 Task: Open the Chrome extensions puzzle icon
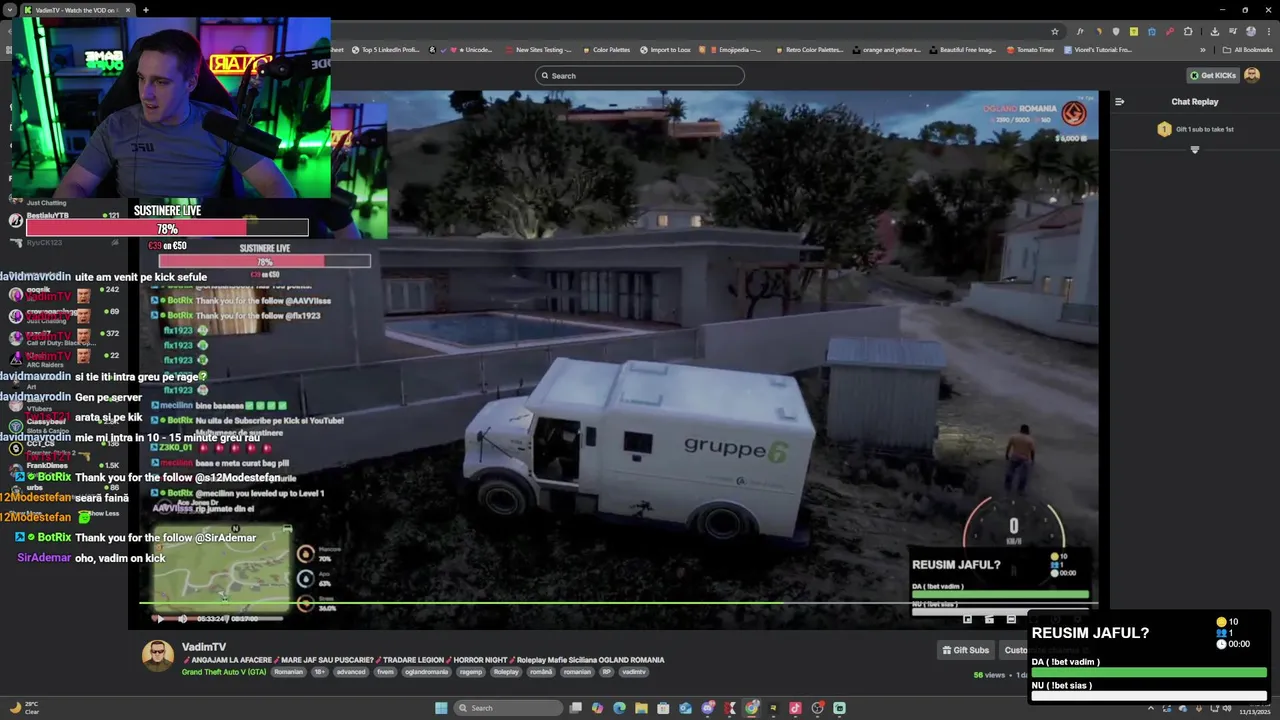pyautogui.click(x=1188, y=32)
